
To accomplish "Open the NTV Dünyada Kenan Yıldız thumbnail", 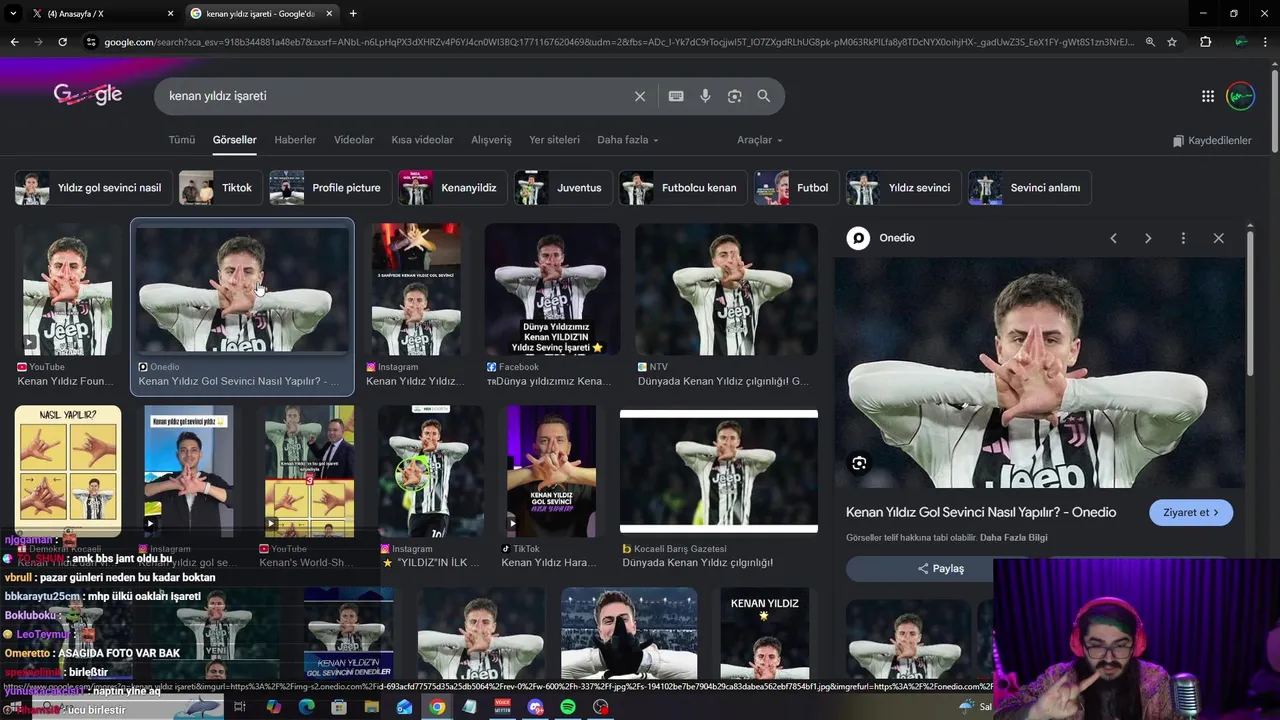I will click(x=726, y=290).
